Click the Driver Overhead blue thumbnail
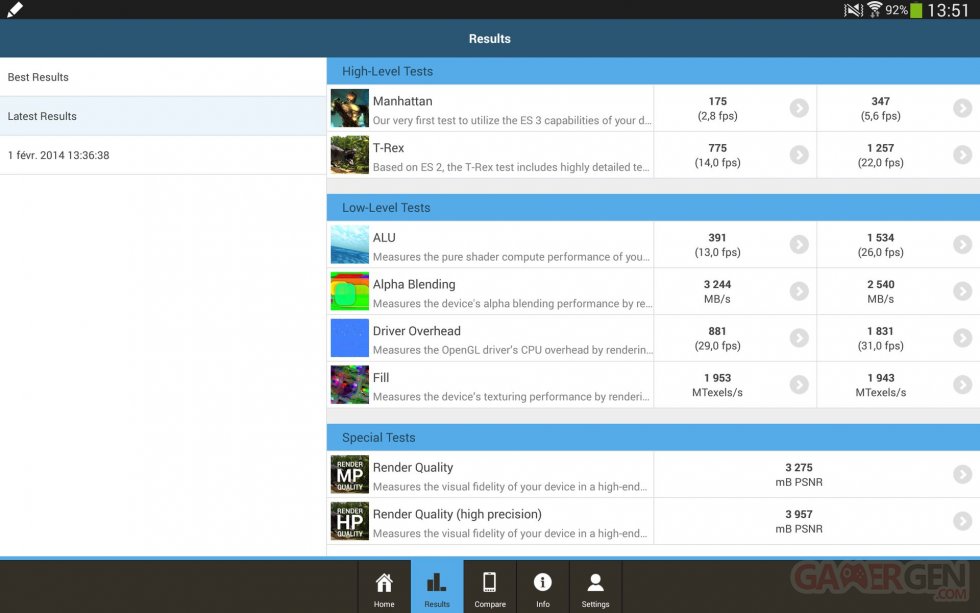Screen dimensions: 980x613 pos(349,339)
